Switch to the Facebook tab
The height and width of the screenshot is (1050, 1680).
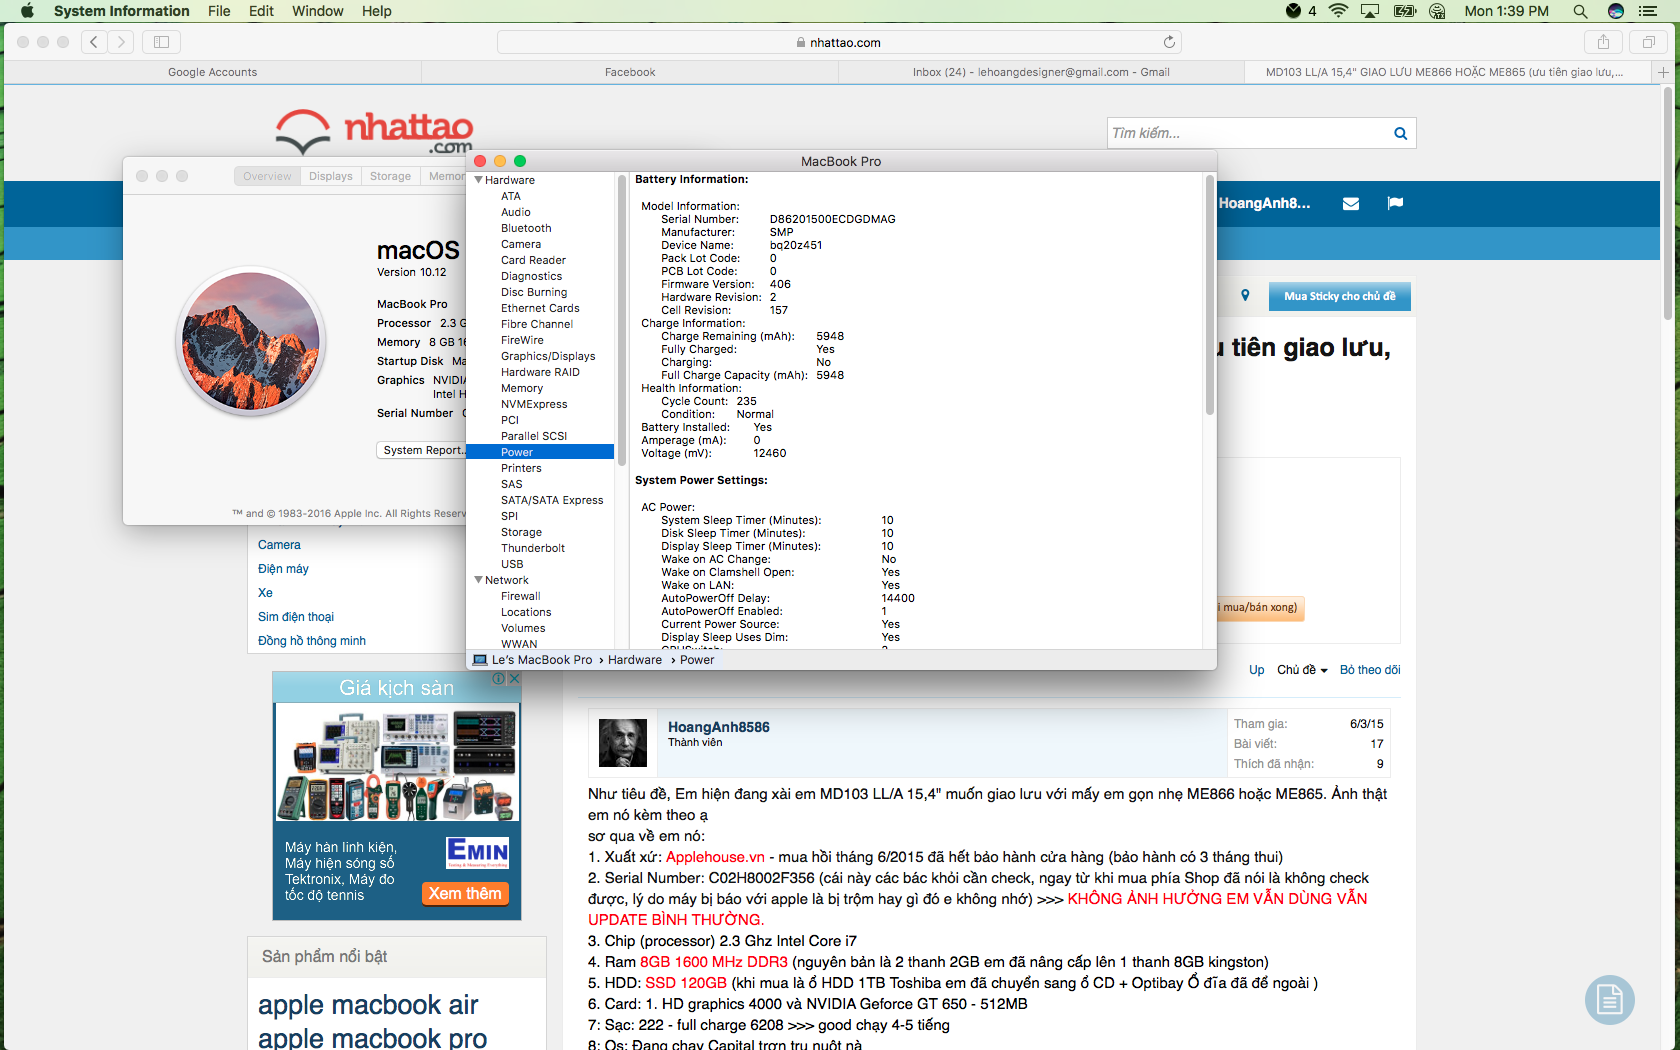pos(630,72)
